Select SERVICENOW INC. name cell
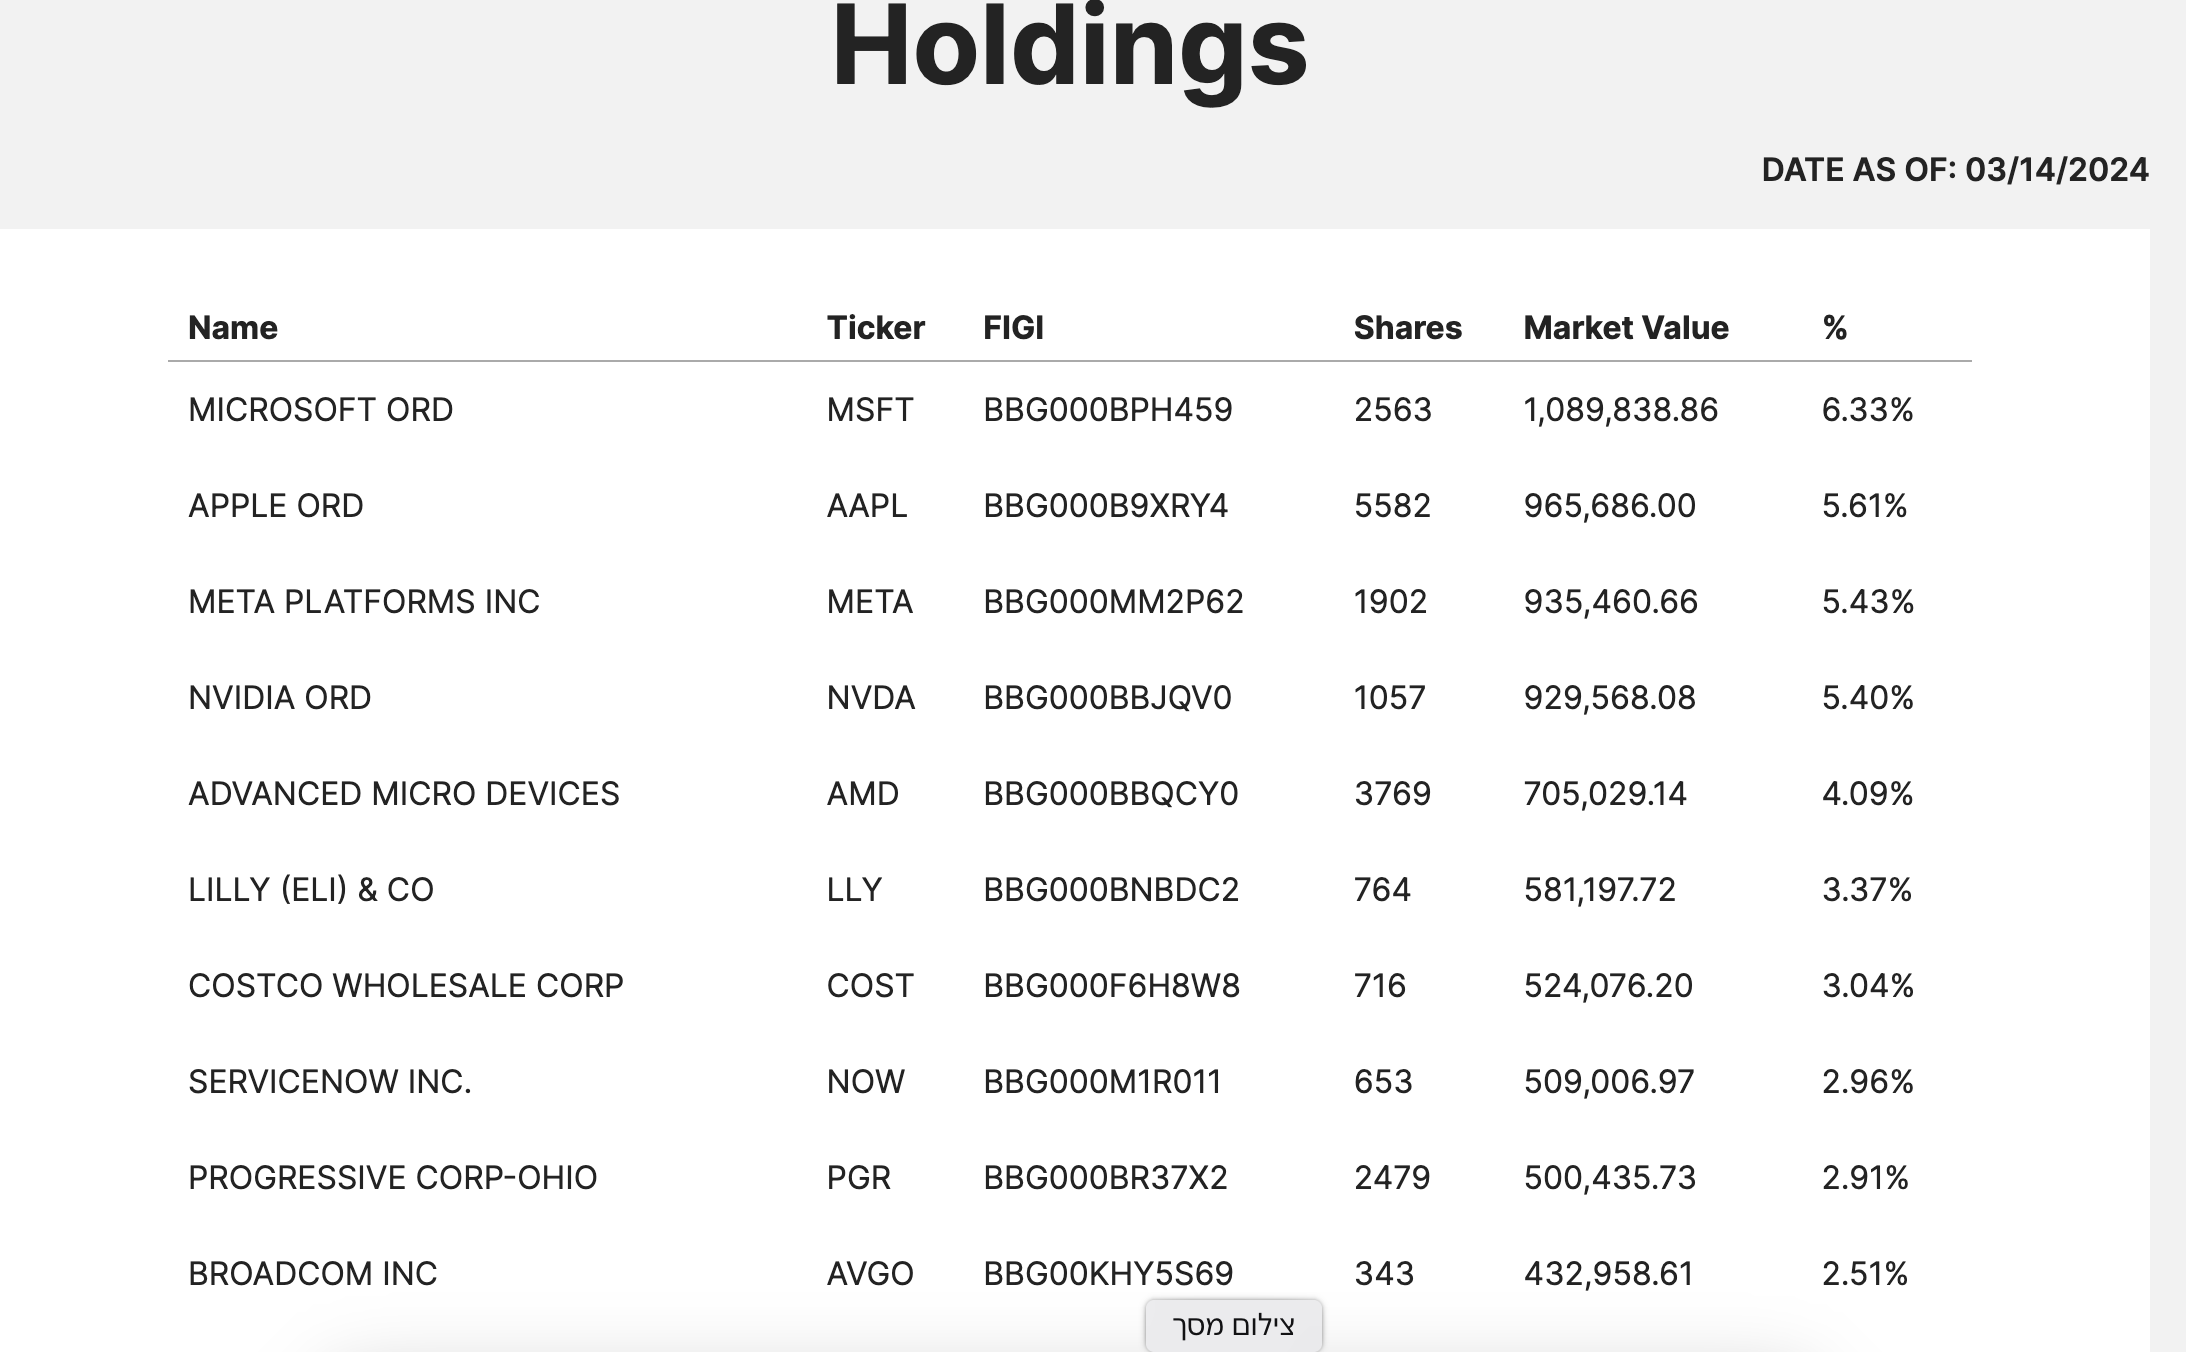2186x1352 pixels. (x=330, y=1082)
